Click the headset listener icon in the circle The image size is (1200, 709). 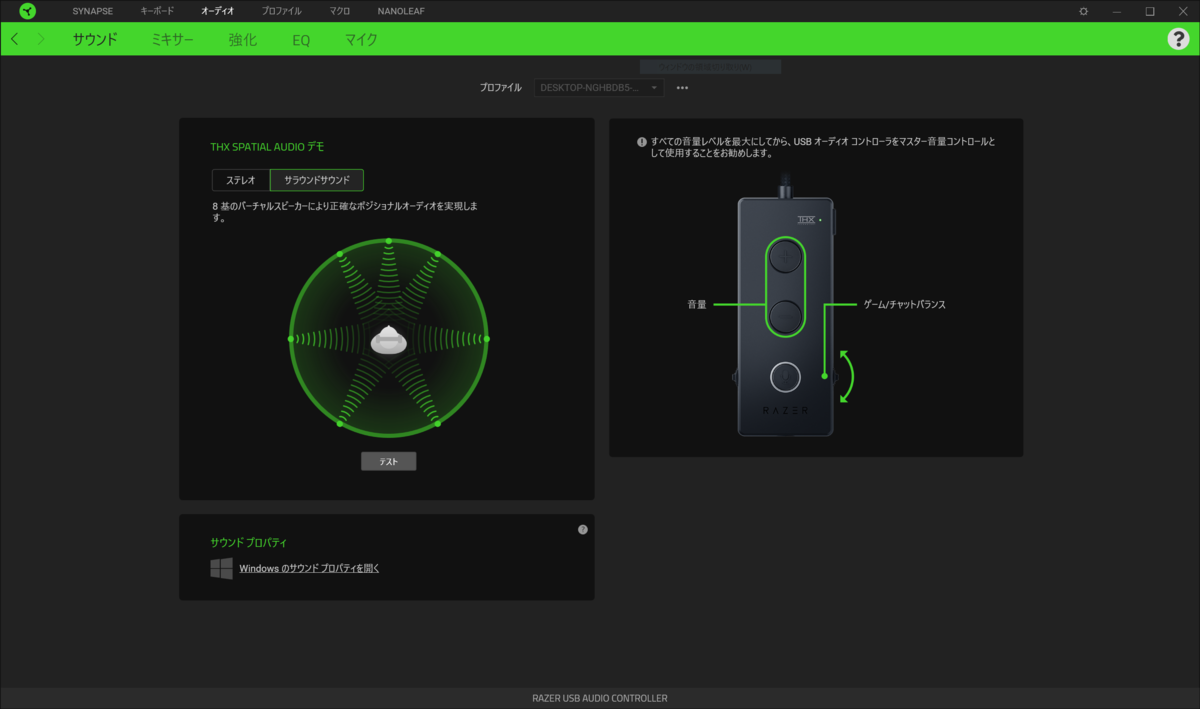click(388, 340)
